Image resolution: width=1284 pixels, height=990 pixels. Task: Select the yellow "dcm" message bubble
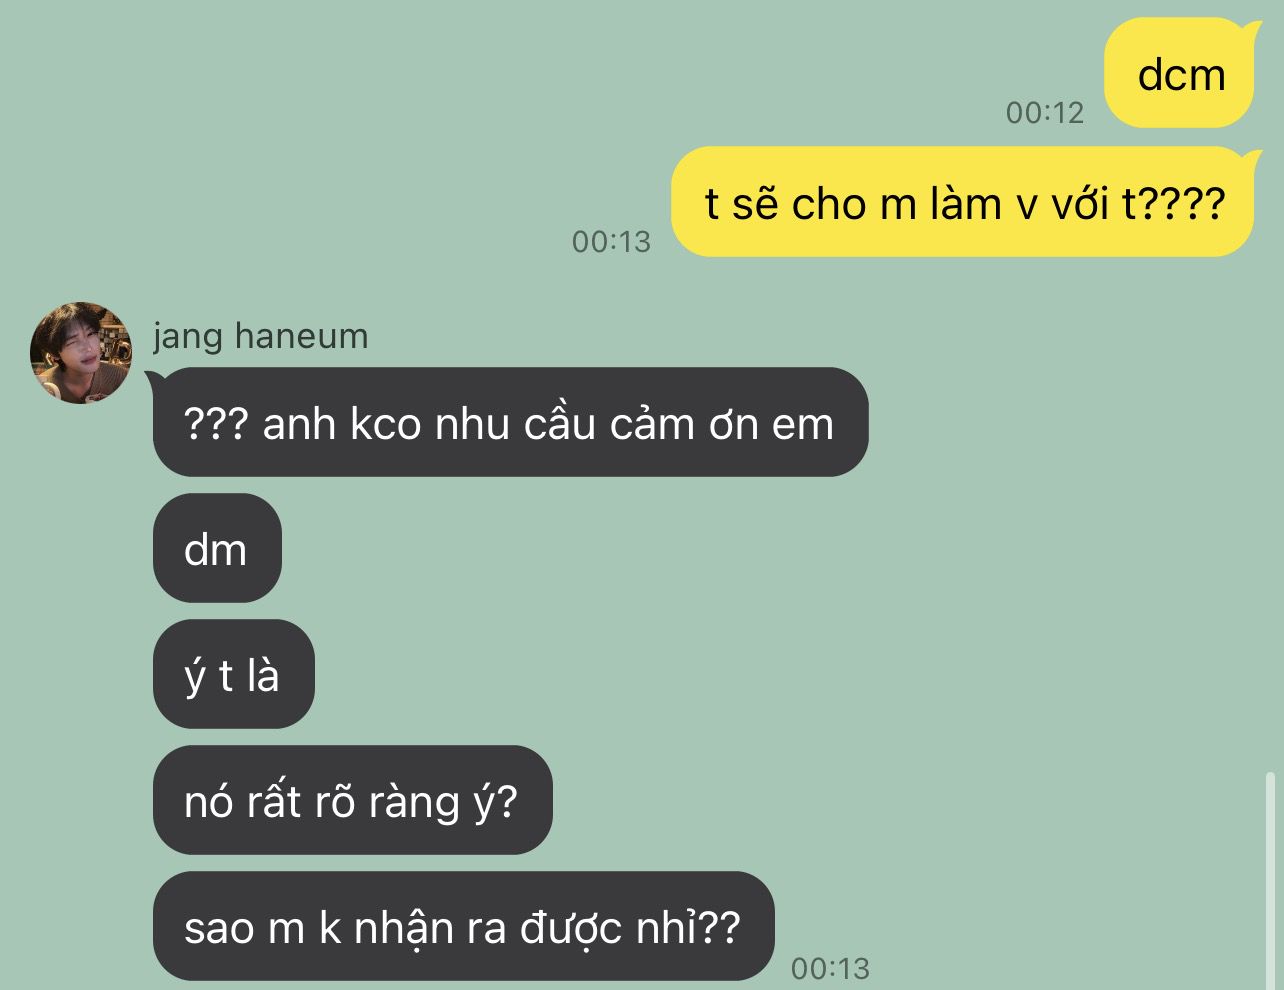click(1179, 74)
